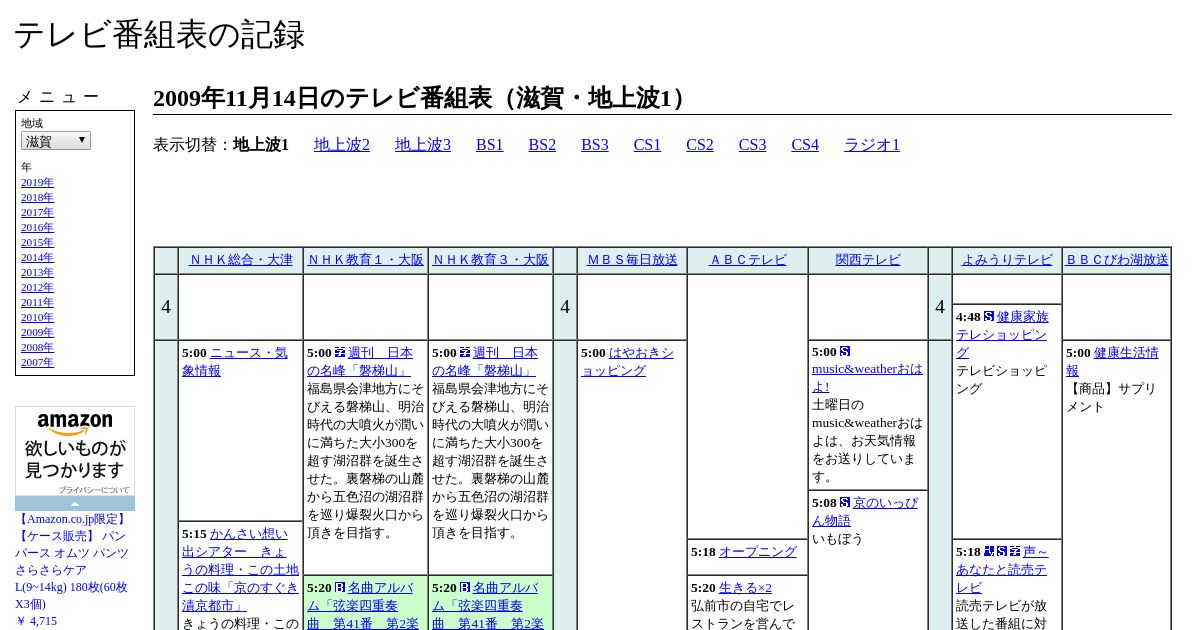1200x630 pixels.
Task: Select the year 2016年 in the menu
Action: 37,227
